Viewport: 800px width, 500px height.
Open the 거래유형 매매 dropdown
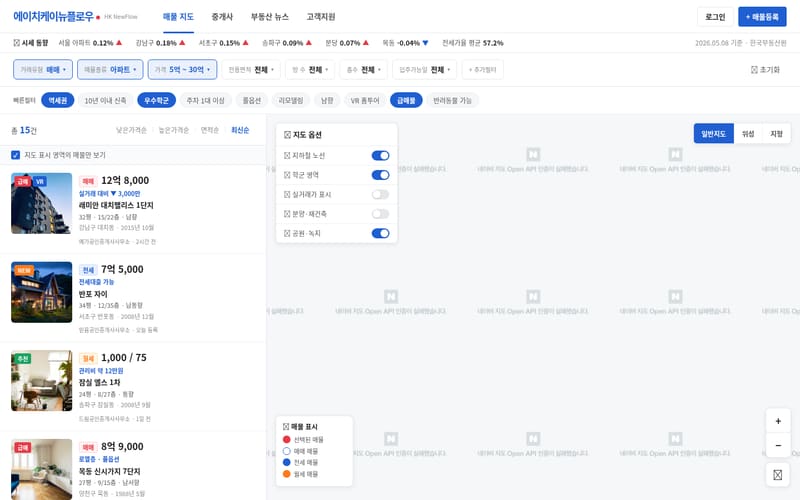pyautogui.click(x=43, y=69)
